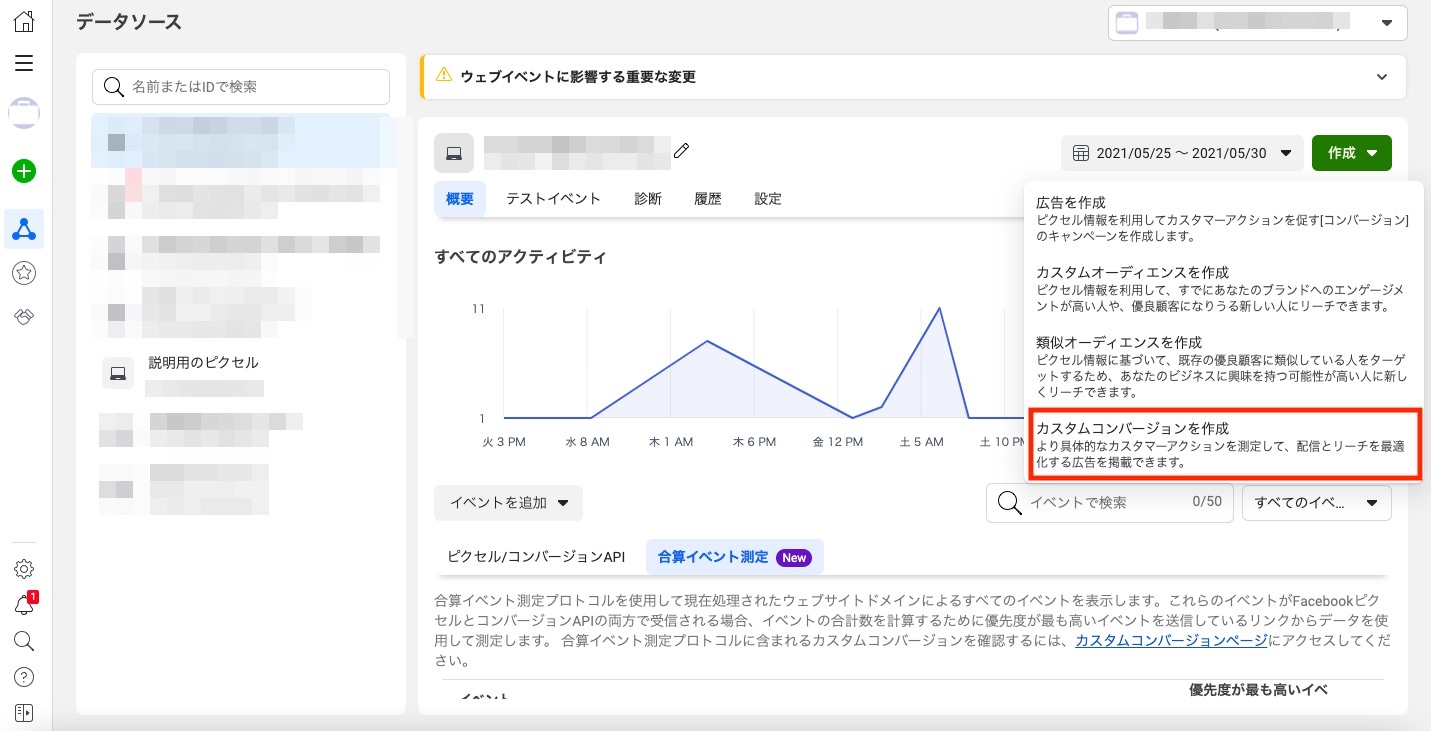
Task: Open the 履歴 tab
Action: [x=708, y=199]
